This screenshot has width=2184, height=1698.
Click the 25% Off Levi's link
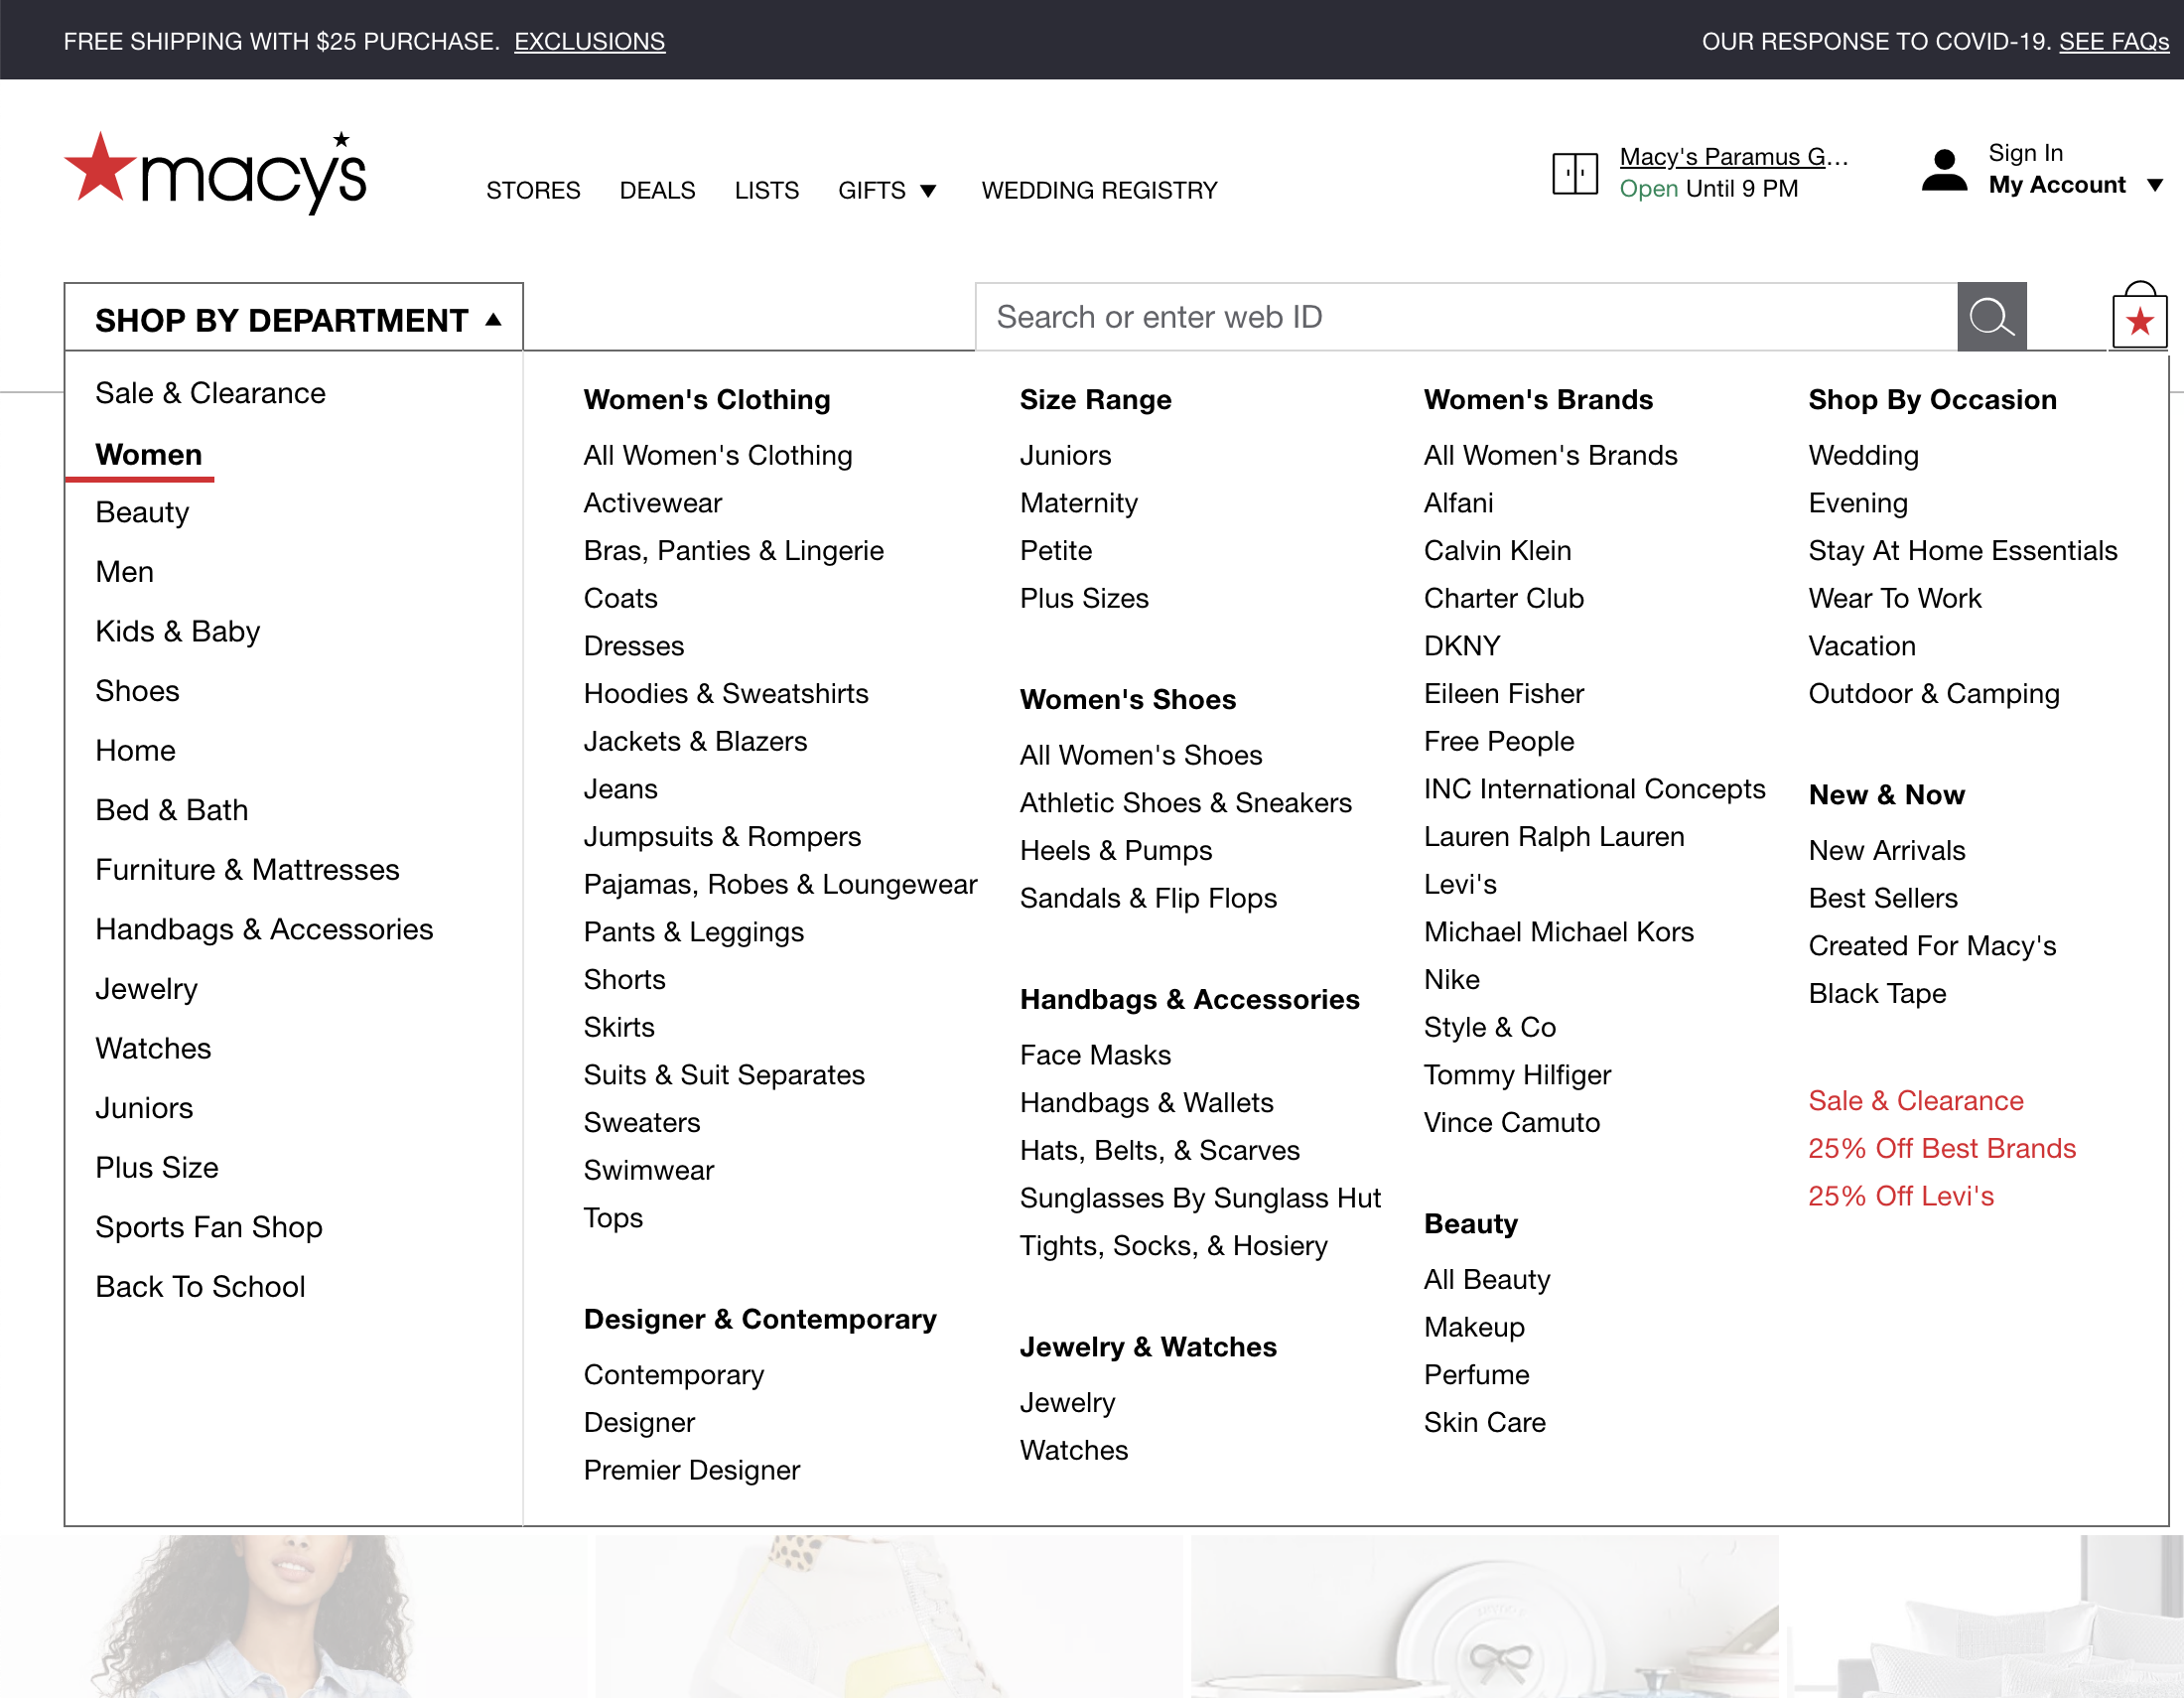[x=1900, y=1196]
